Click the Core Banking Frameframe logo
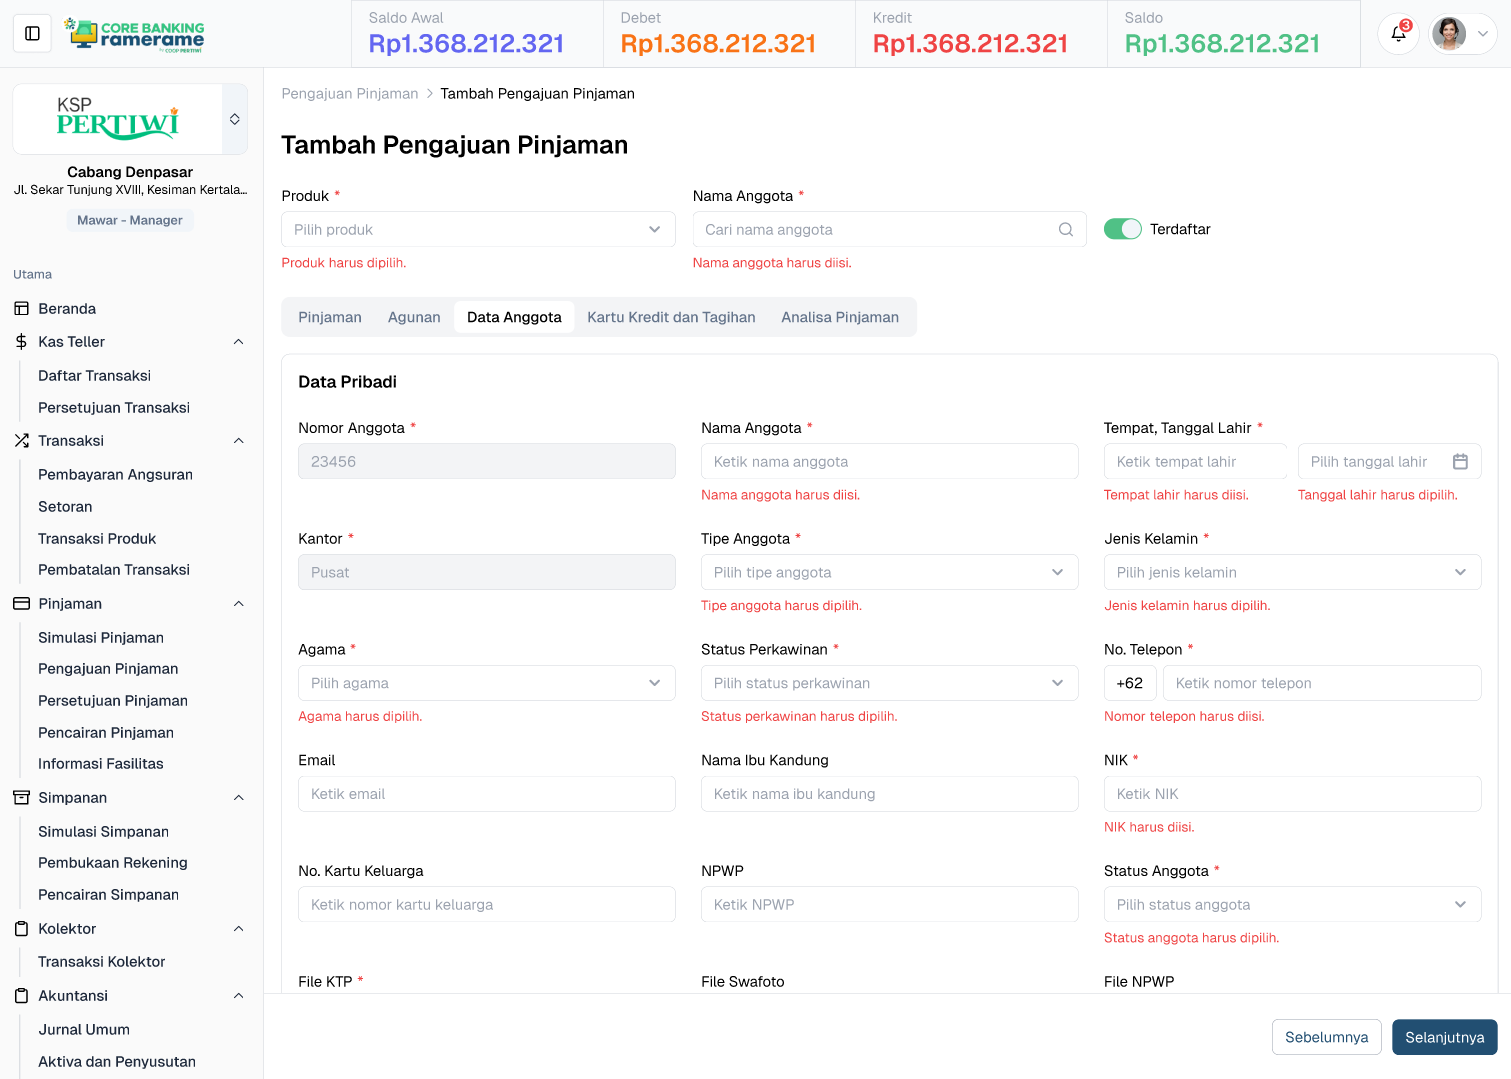1511x1079 pixels. click(x=134, y=34)
